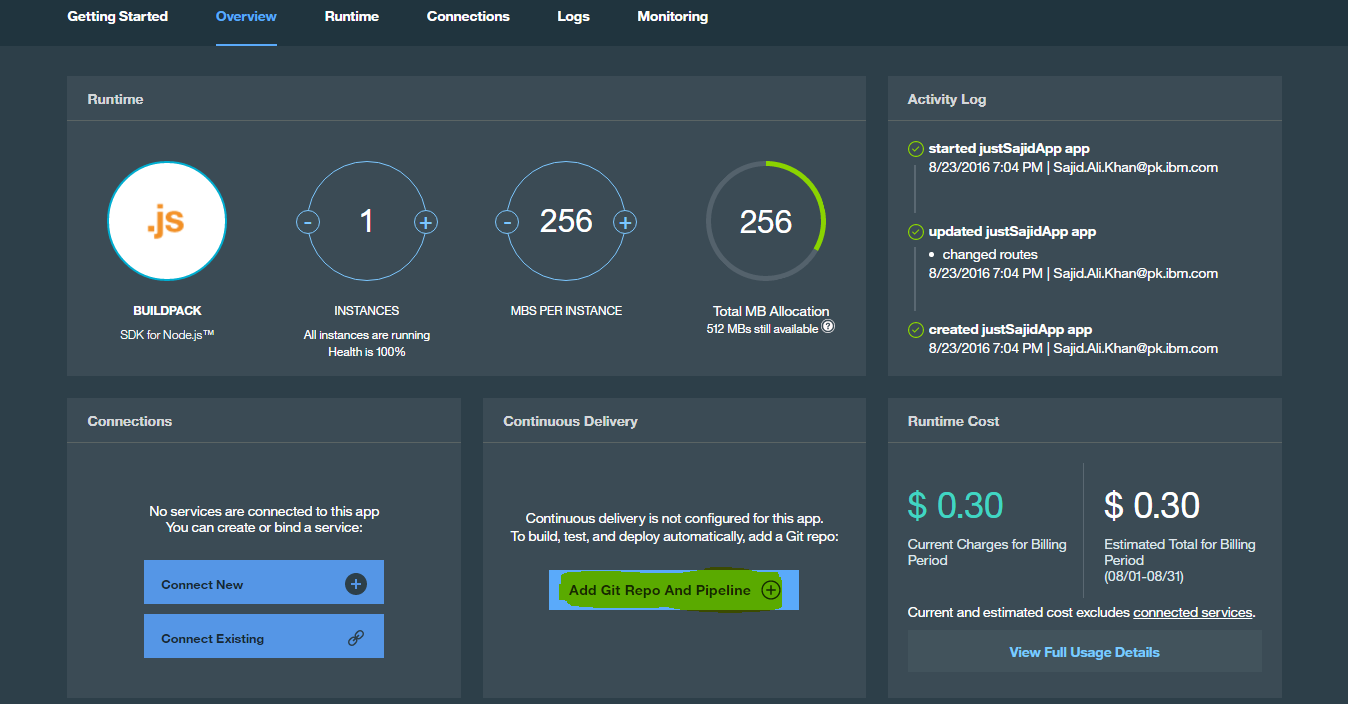The height and width of the screenshot is (704, 1348).
Task: Click the 'Runtime Cost' panel heading
Action: click(953, 421)
